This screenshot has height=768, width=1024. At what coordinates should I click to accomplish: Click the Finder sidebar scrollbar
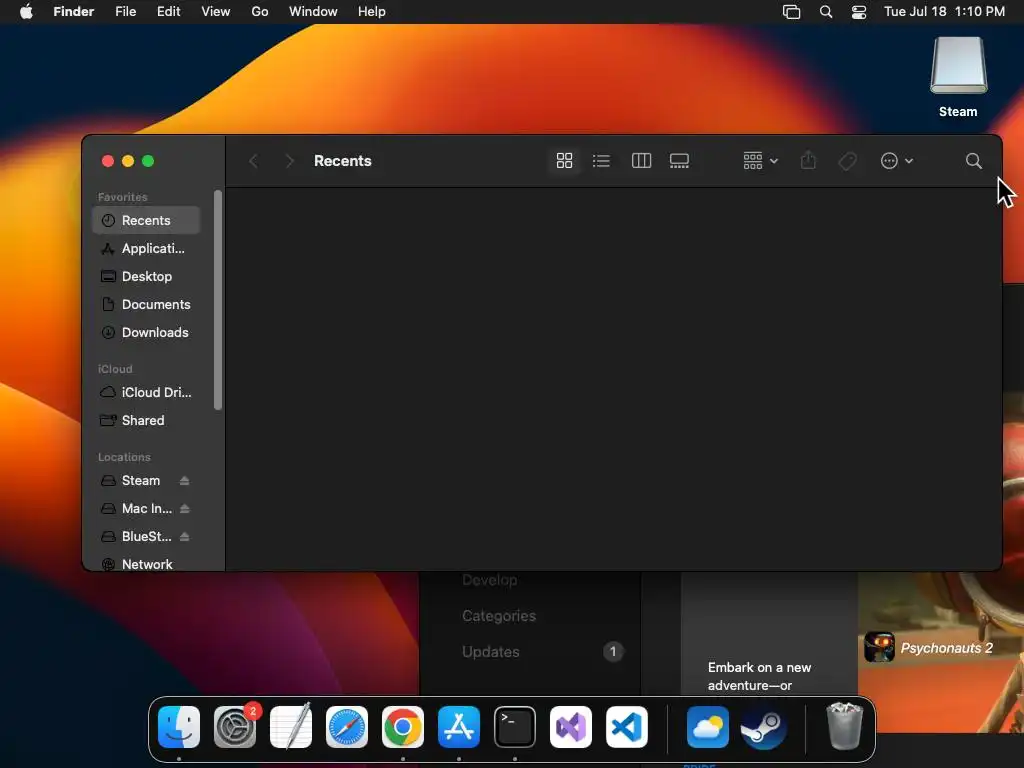coord(218,300)
